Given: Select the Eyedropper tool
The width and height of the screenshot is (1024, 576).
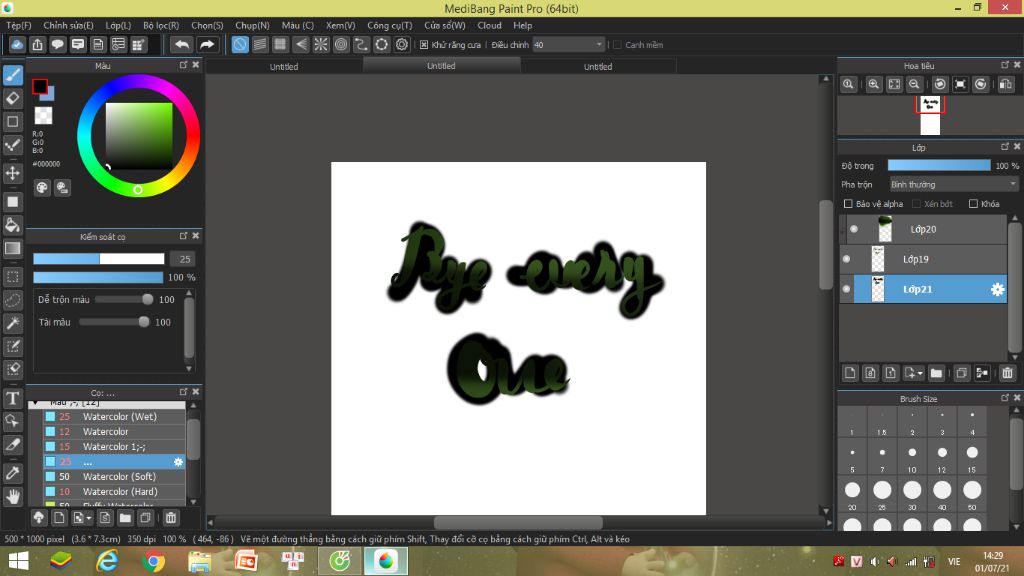Looking at the screenshot, I should point(13,473).
